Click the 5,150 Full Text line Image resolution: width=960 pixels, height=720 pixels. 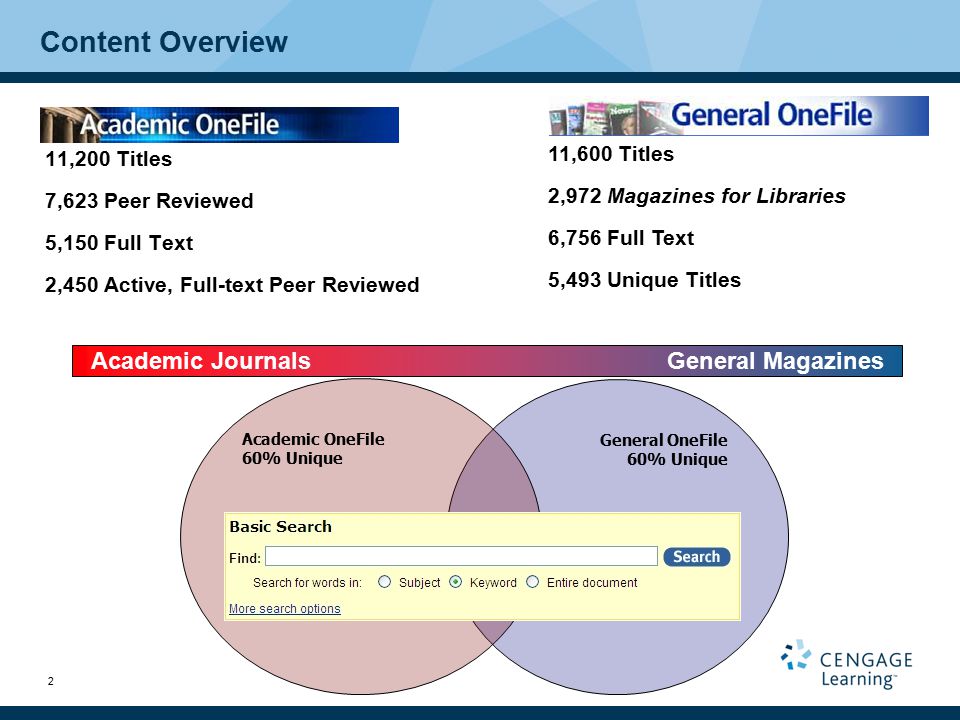pyautogui.click(x=119, y=243)
